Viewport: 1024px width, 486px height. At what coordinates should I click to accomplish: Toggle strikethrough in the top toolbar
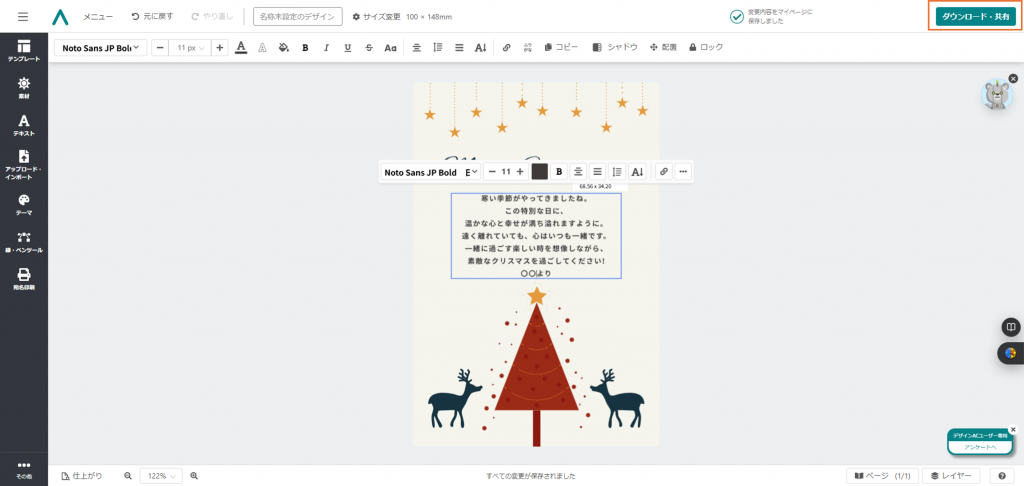click(x=369, y=47)
